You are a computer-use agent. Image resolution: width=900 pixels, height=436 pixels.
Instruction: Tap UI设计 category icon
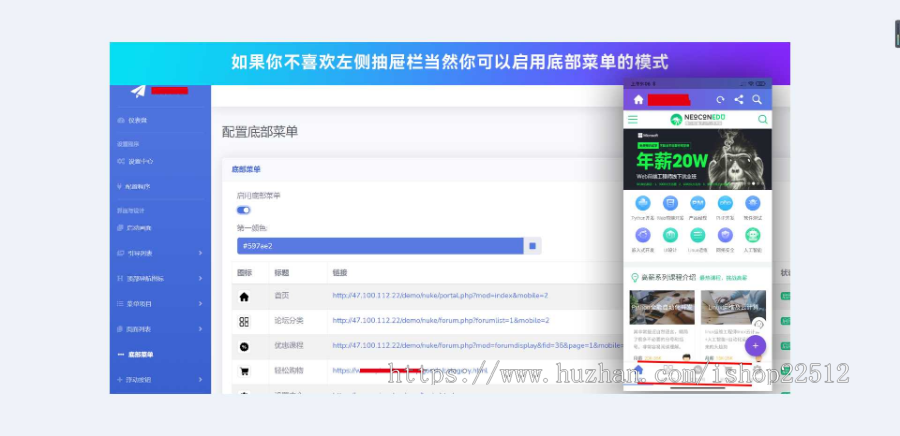point(670,235)
